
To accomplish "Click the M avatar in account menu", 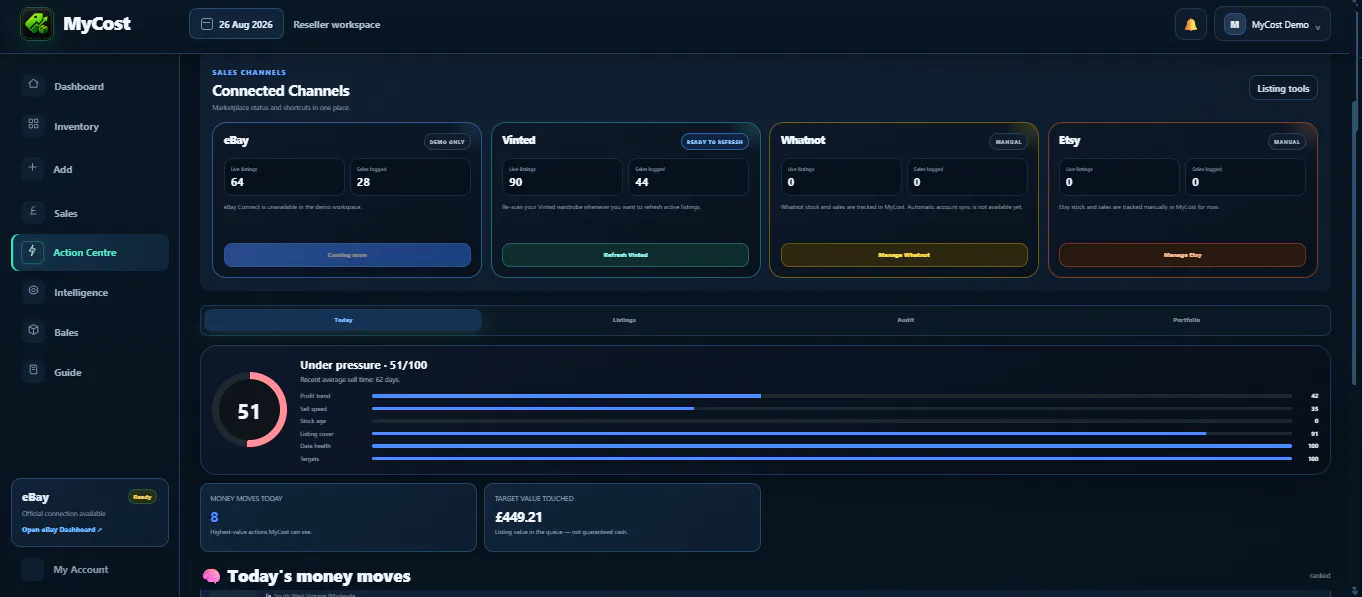I will click(x=1234, y=24).
